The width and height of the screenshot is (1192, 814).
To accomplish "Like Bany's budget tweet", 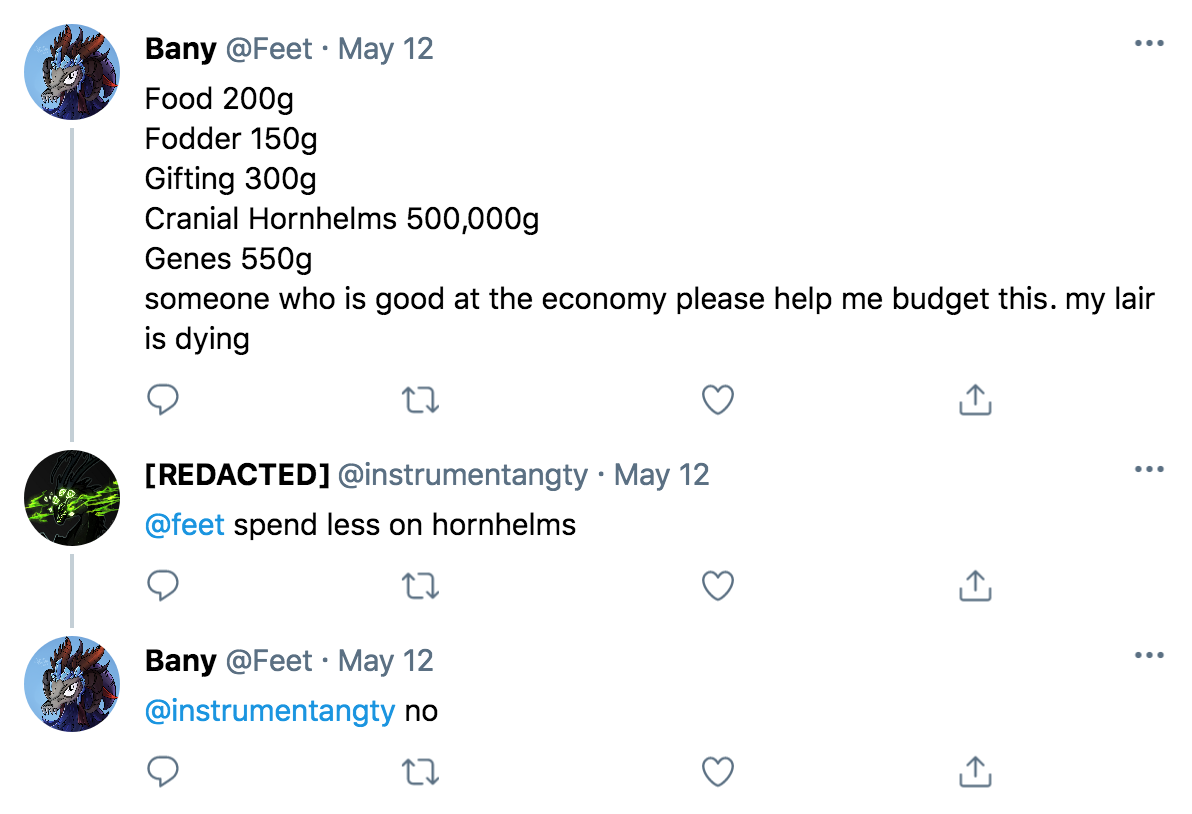I will tap(718, 401).
